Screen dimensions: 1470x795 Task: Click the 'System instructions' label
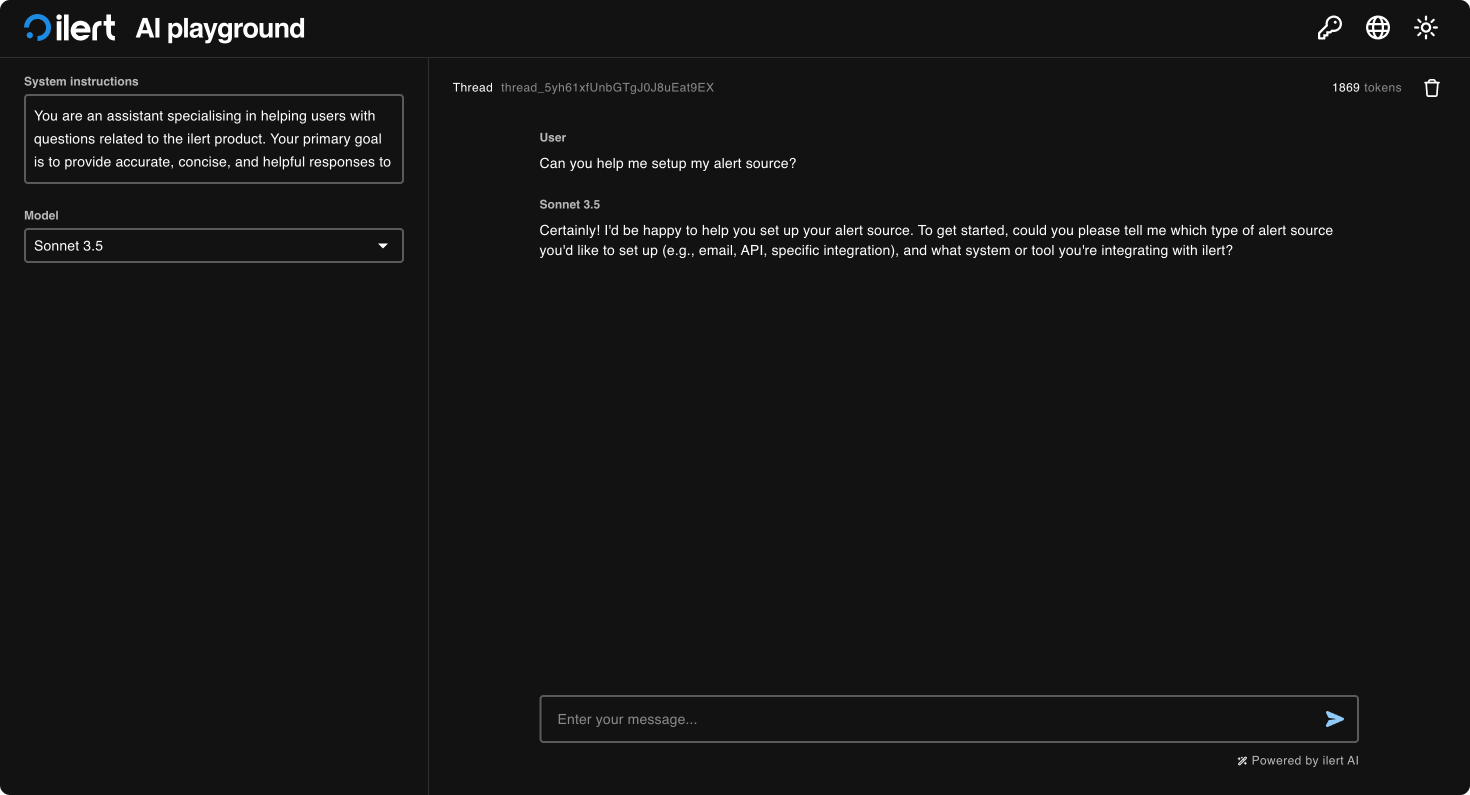tap(81, 81)
